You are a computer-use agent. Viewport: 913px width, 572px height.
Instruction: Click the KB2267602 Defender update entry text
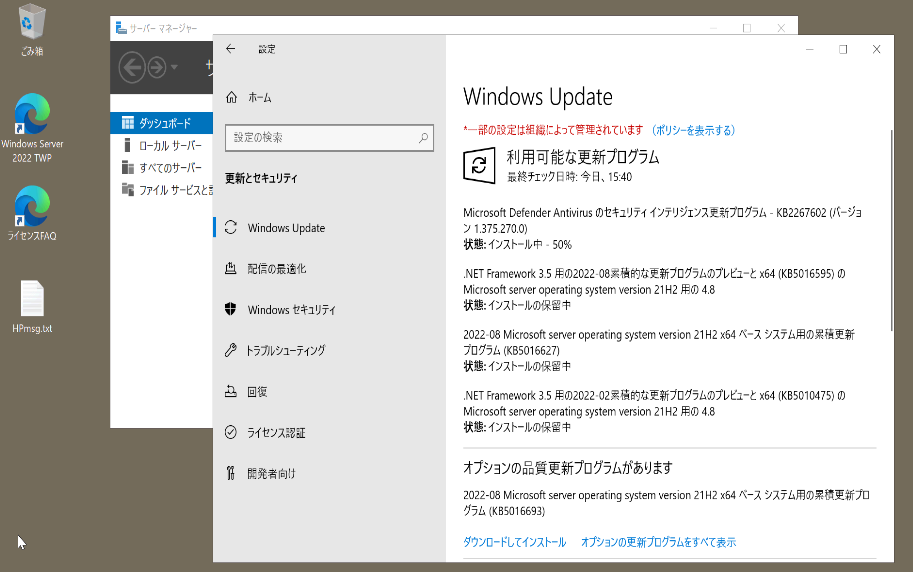[x=663, y=220]
